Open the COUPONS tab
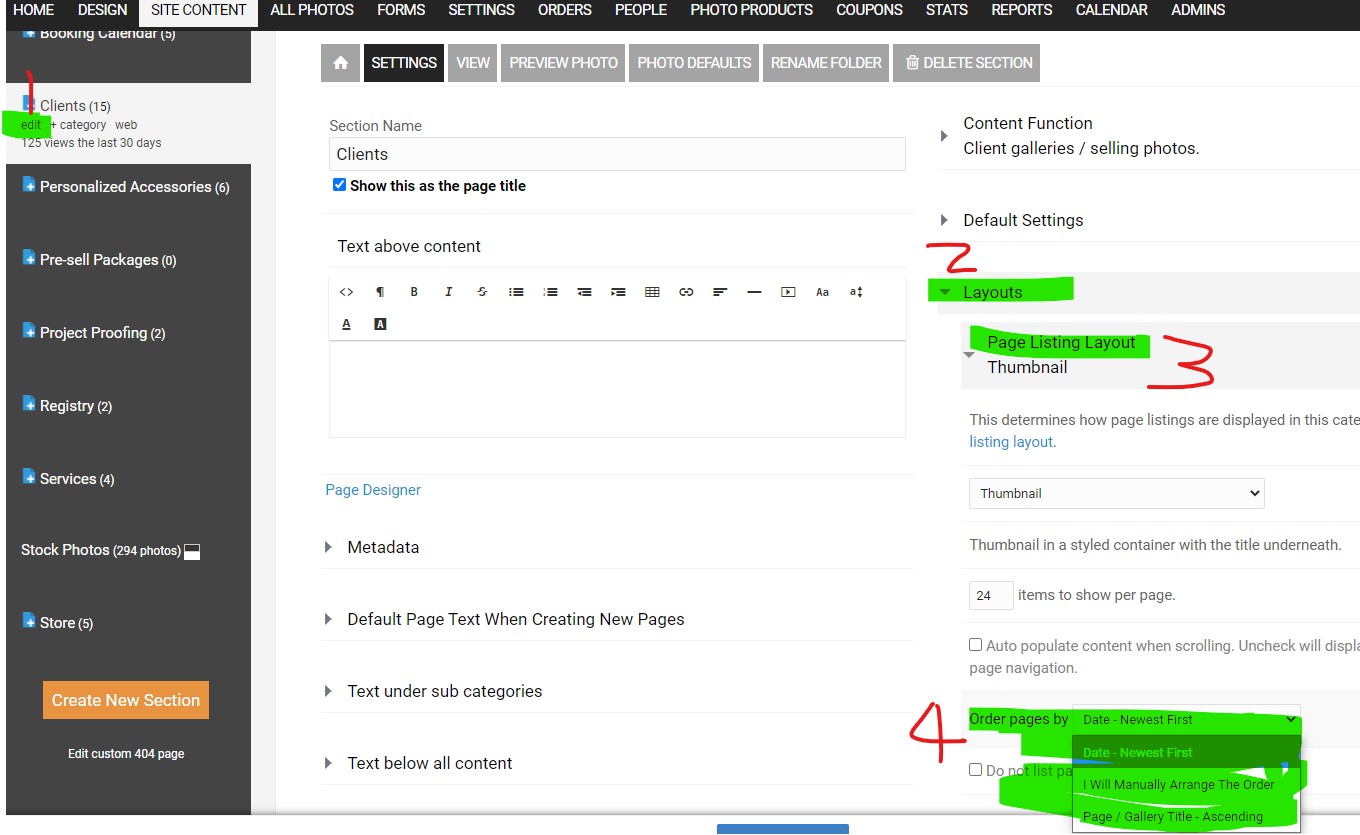Viewport: 1360px width, 835px height. [870, 10]
